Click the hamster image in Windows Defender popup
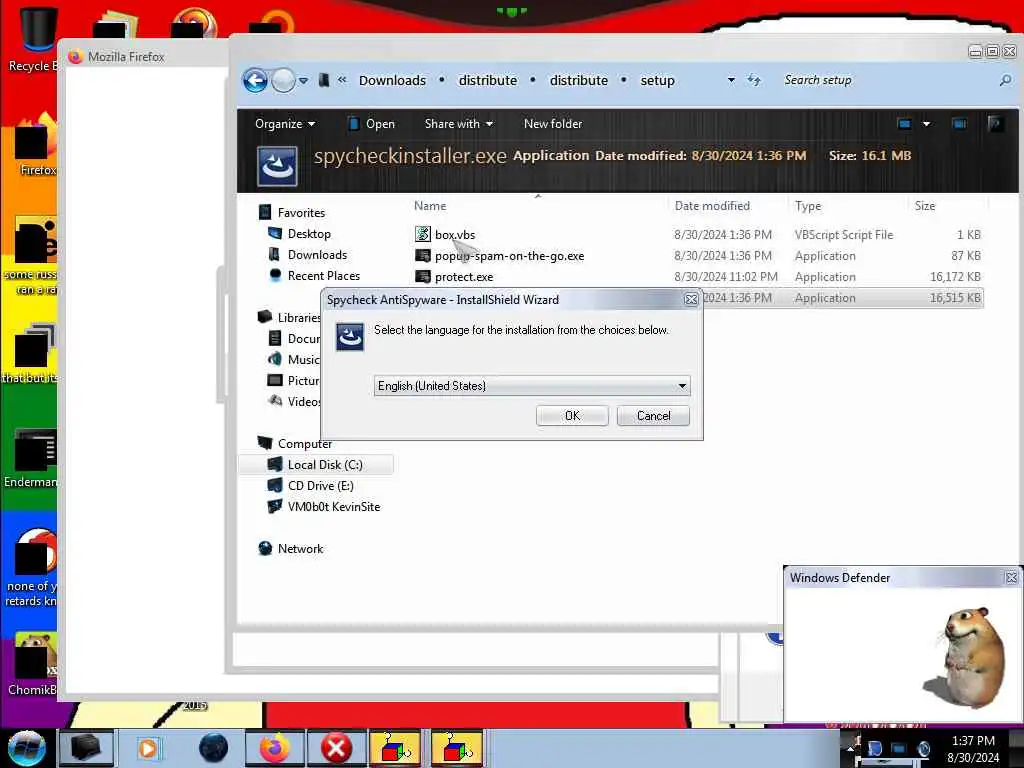The width and height of the screenshot is (1024, 768). tap(967, 656)
